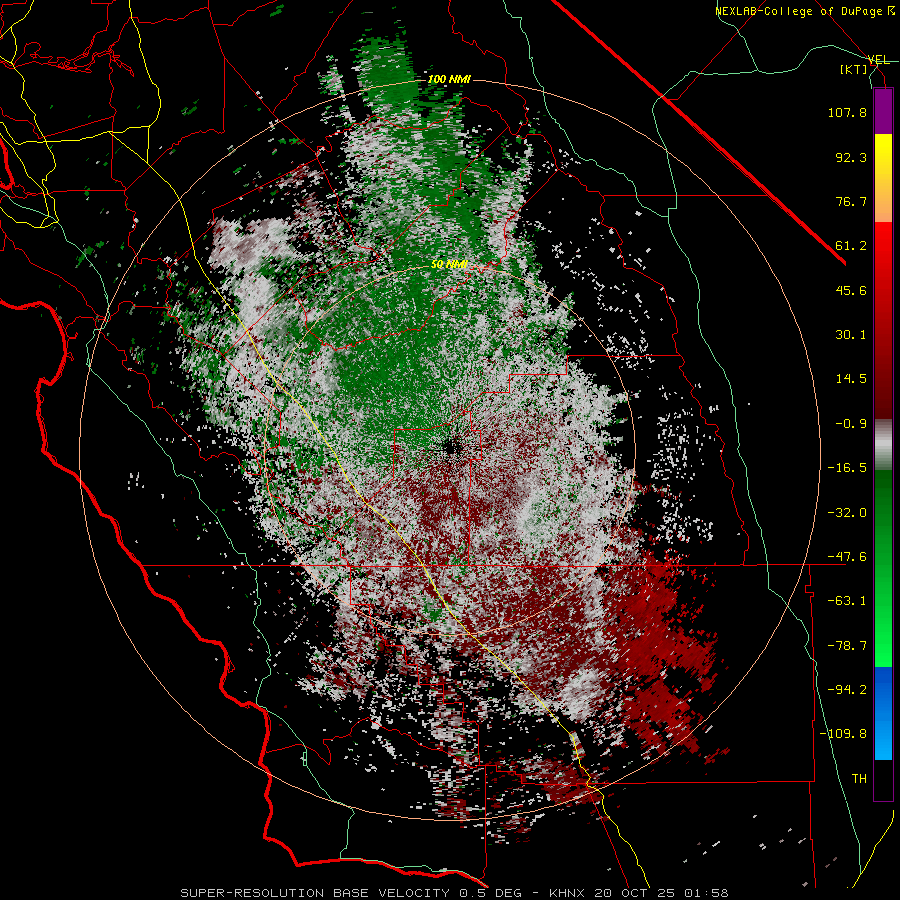
Task: Click the -94.2 value on velocity scale
Action: (847, 690)
